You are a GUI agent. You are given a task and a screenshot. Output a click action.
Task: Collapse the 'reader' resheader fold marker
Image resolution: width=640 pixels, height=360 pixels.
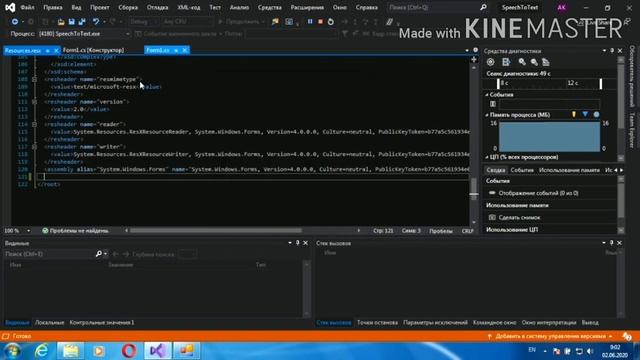click(x=35, y=124)
